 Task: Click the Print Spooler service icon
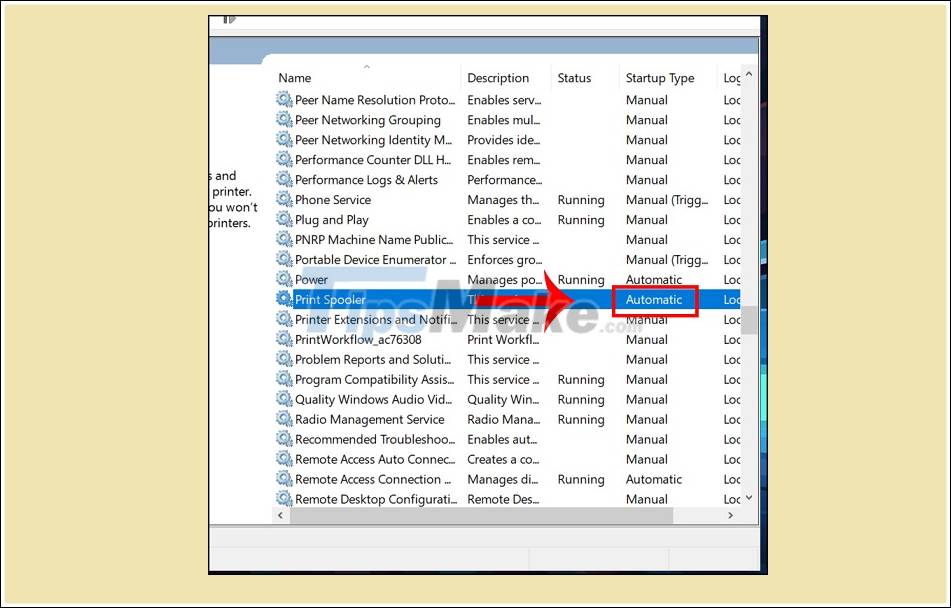point(283,299)
